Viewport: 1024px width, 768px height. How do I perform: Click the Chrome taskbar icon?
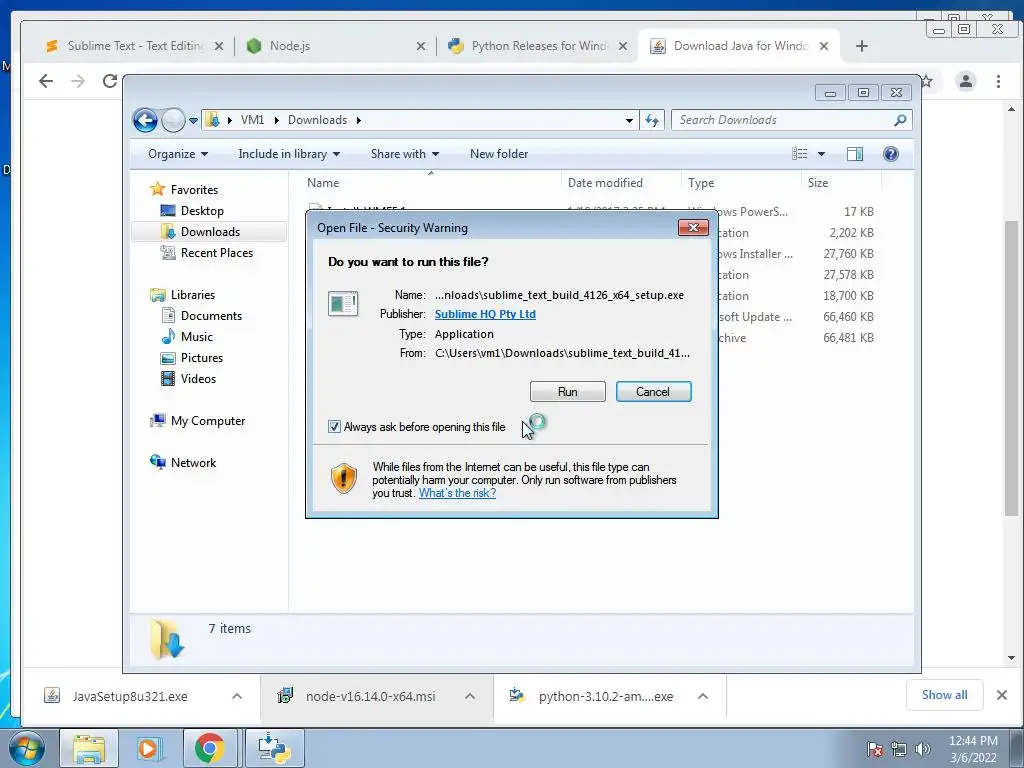click(209, 748)
